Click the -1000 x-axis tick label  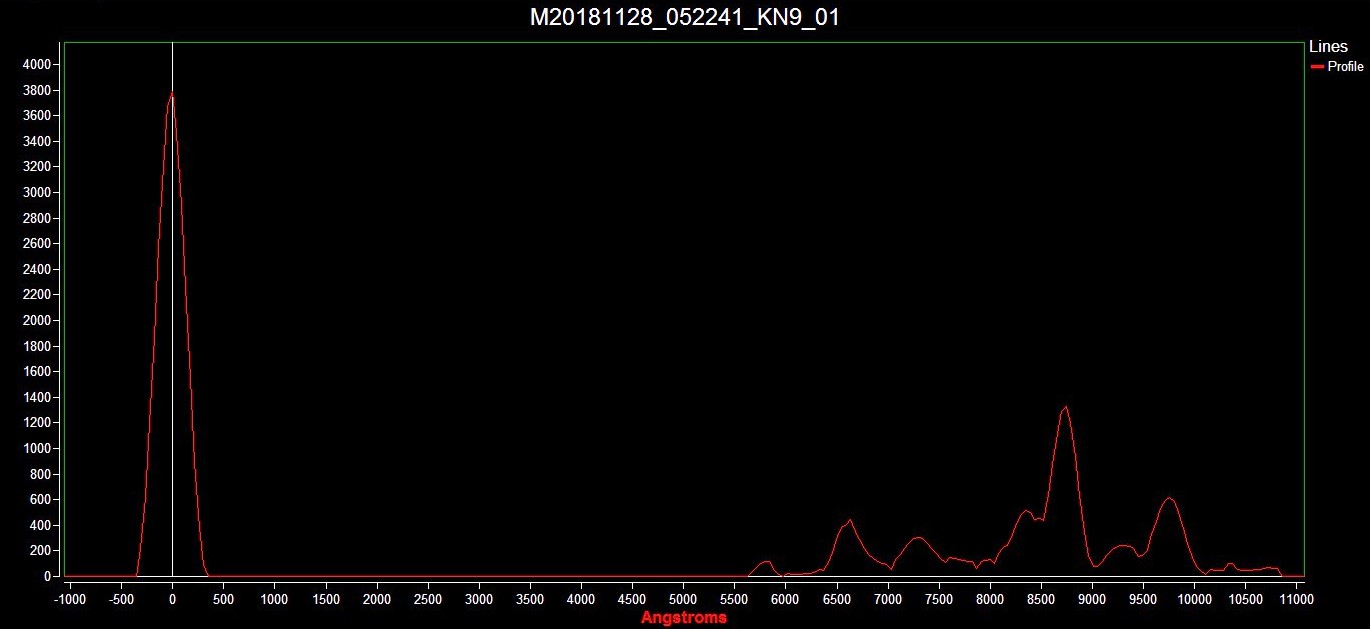(x=70, y=598)
